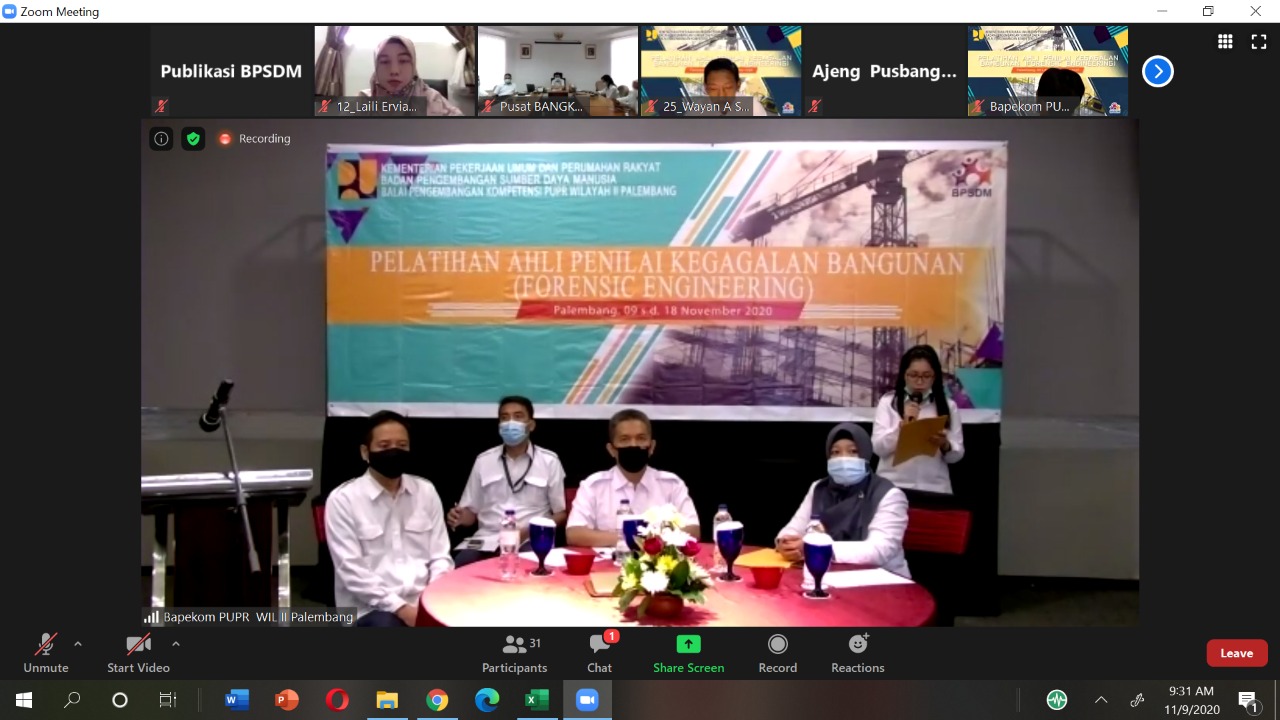
Task: Click the green encryption shield icon
Action: point(193,139)
